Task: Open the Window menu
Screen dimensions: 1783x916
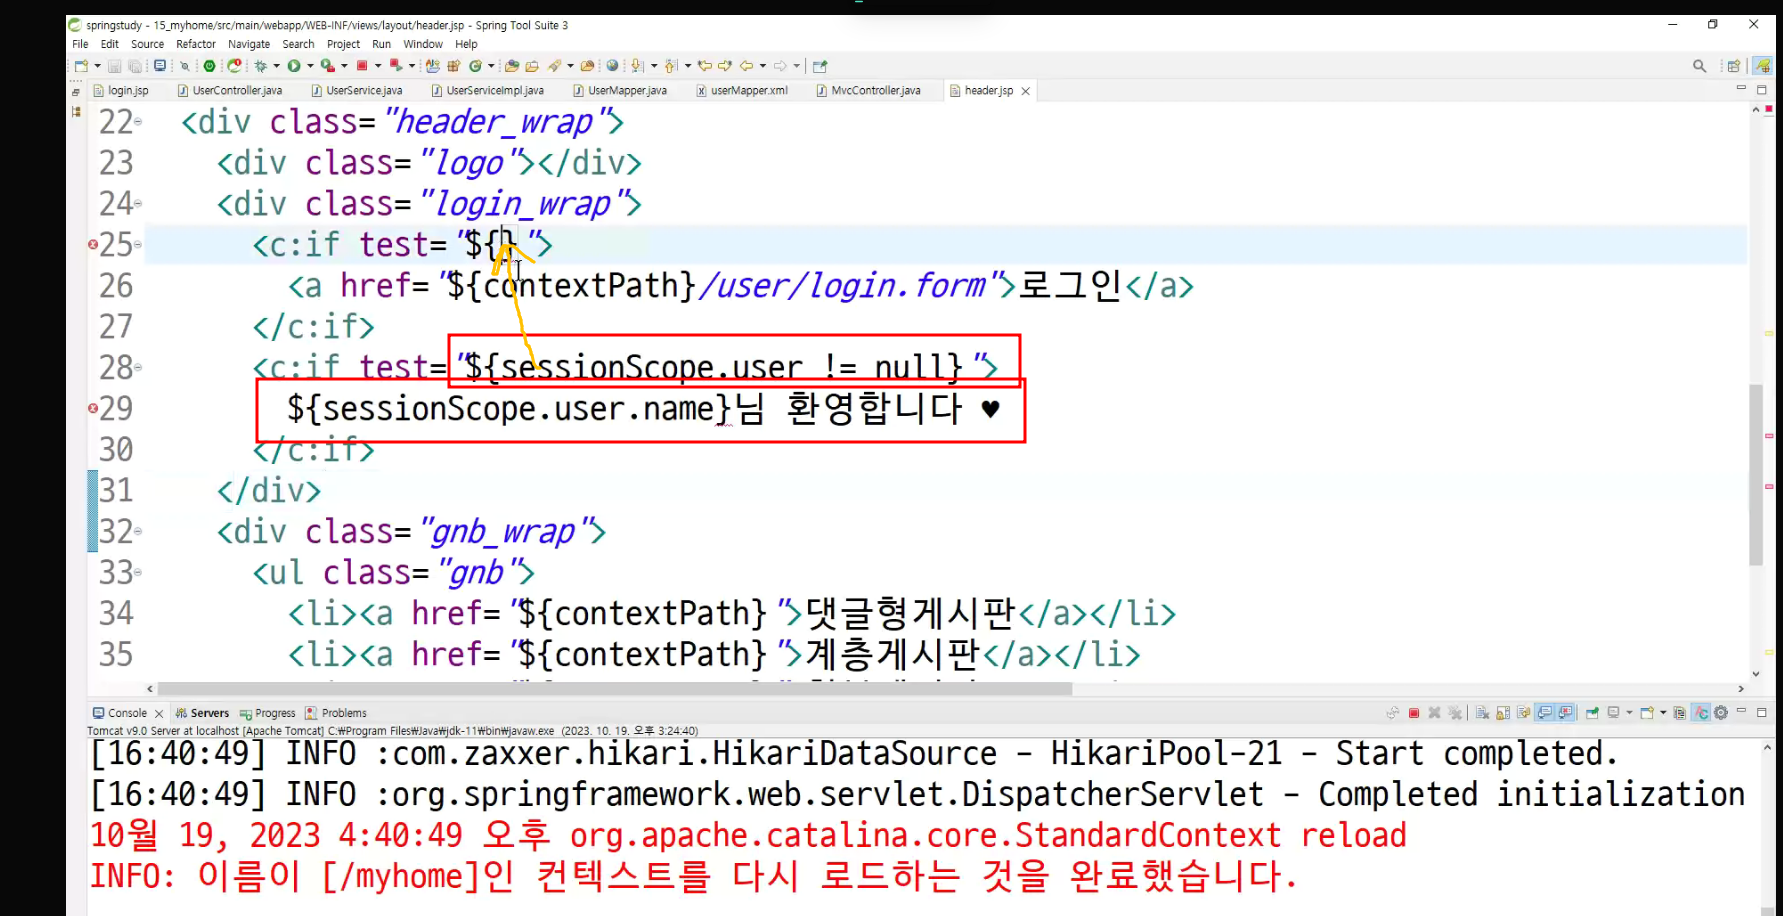Action: coord(423,44)
